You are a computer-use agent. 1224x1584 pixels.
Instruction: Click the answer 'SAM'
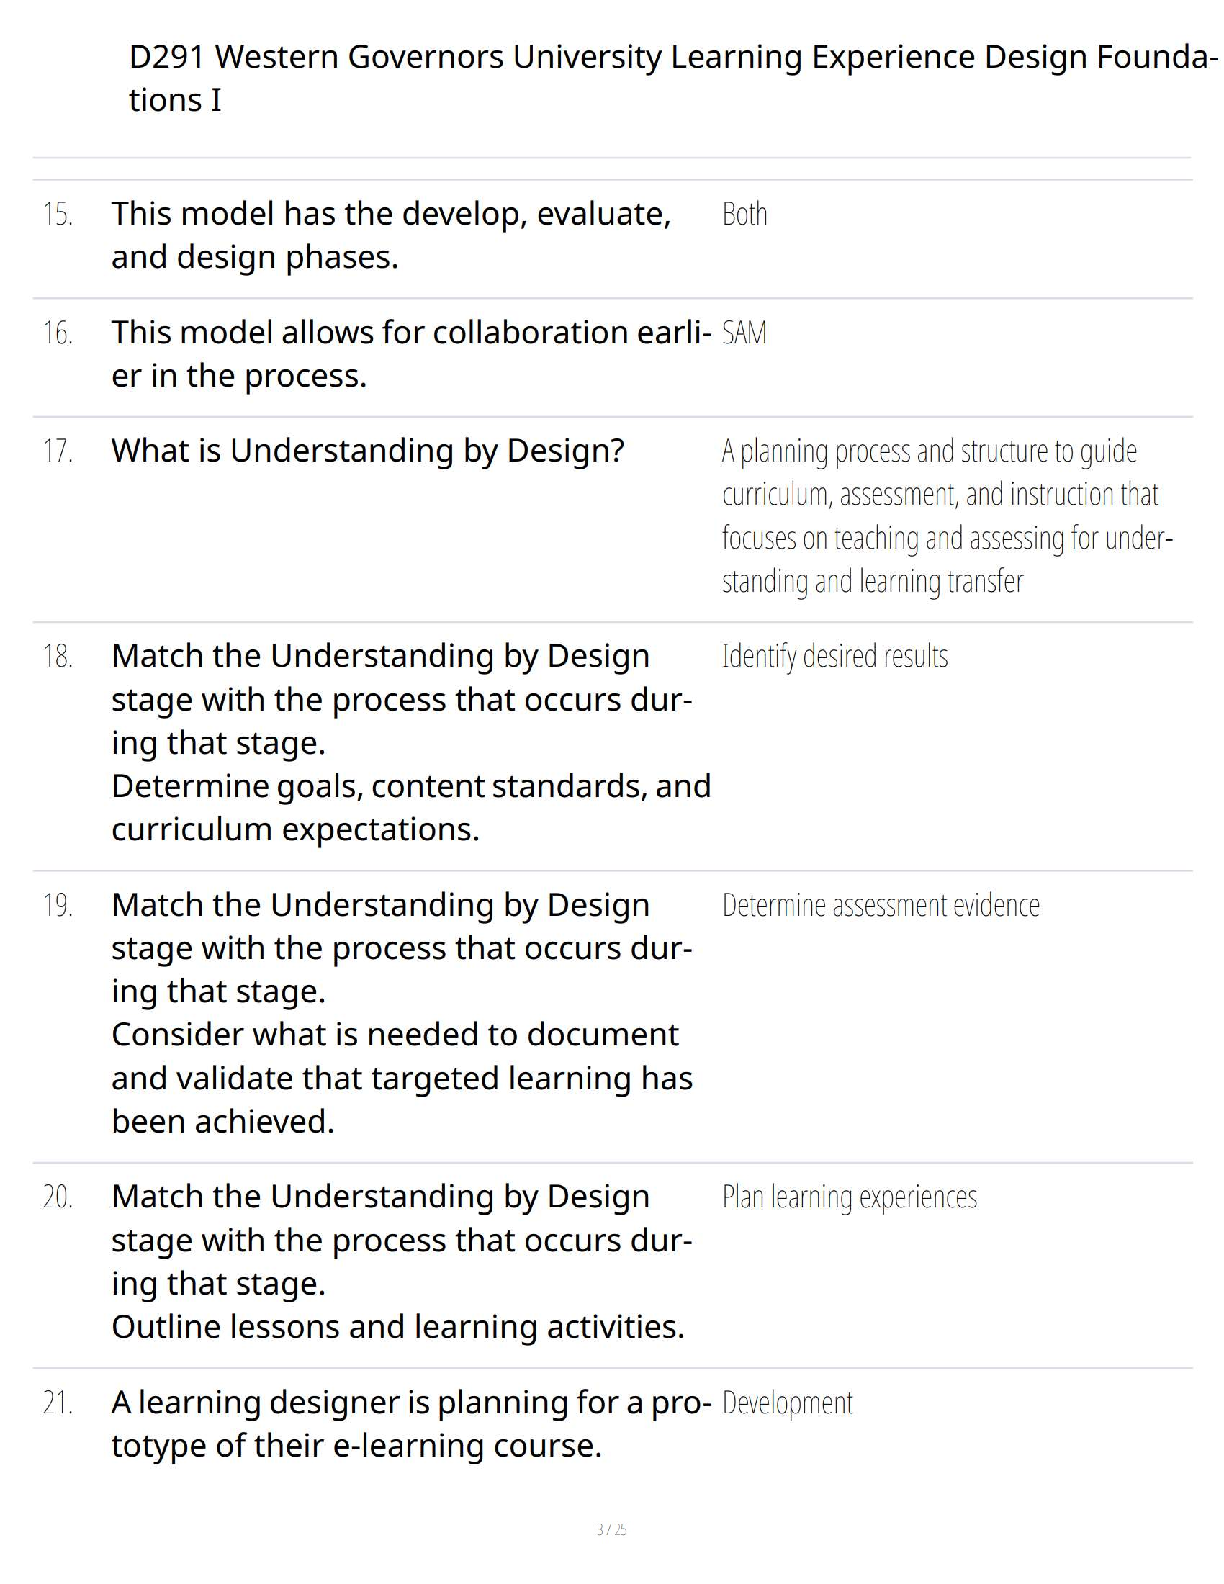click(x=744, y=333)
